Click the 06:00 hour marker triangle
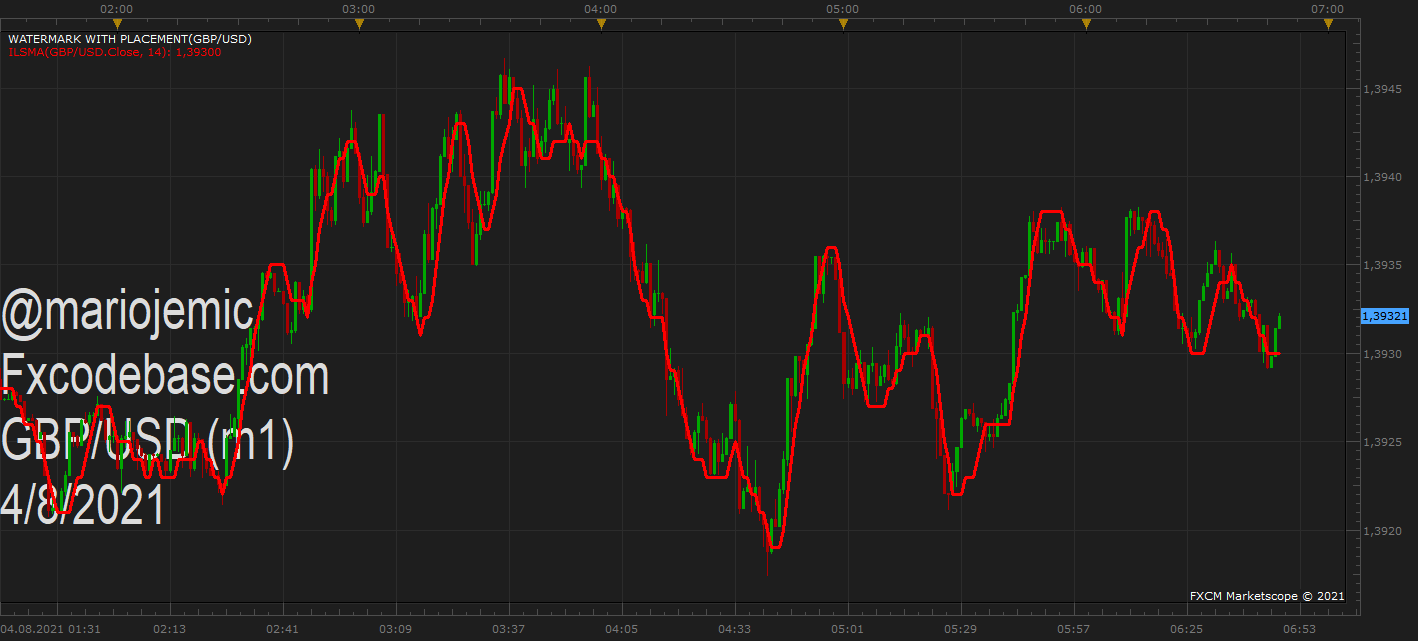Image resolution: width=1418 pixels, height=641 pixels. [x=1086, y=23]
